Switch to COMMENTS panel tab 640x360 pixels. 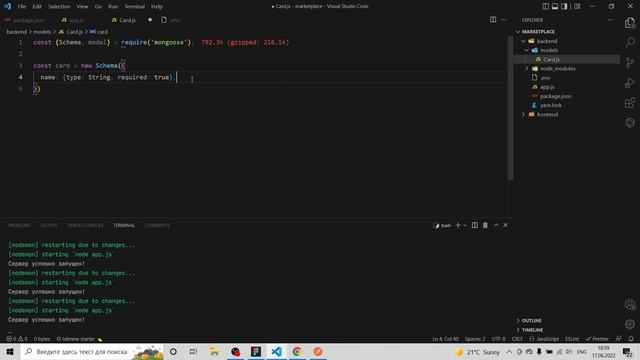coord(157,225)
